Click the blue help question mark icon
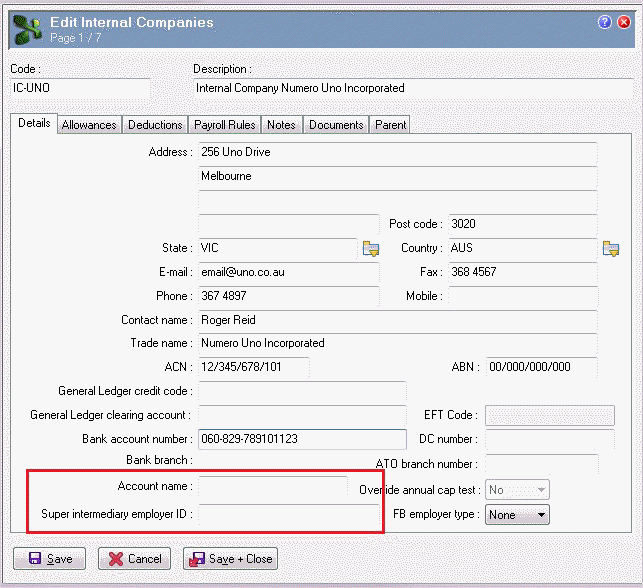This screenshot has width=643, height=588. (605, 22)
